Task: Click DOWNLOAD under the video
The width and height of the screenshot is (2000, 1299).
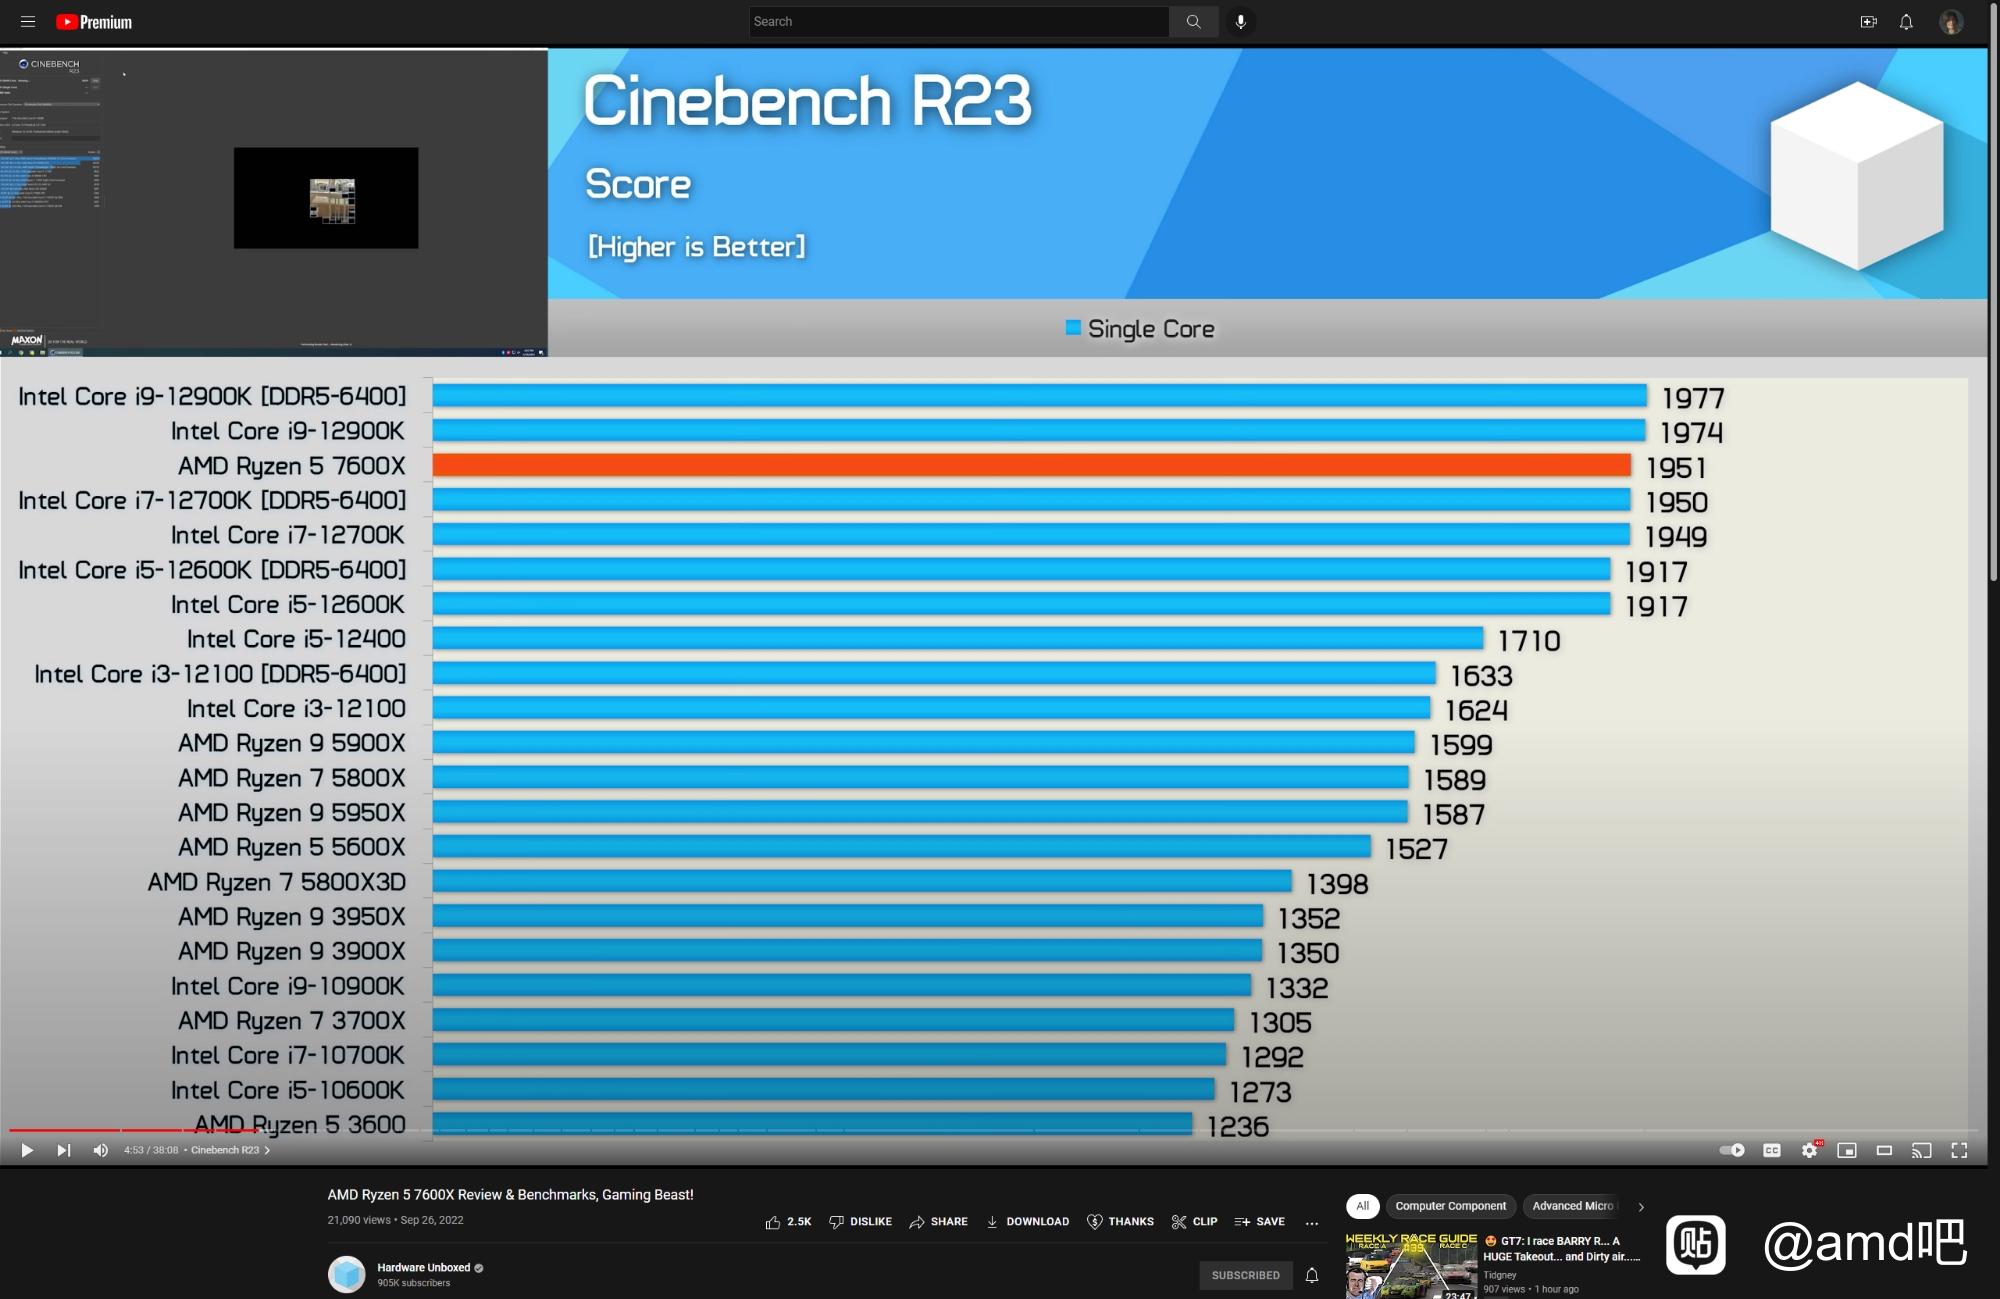Action: click(1027, 1222)
